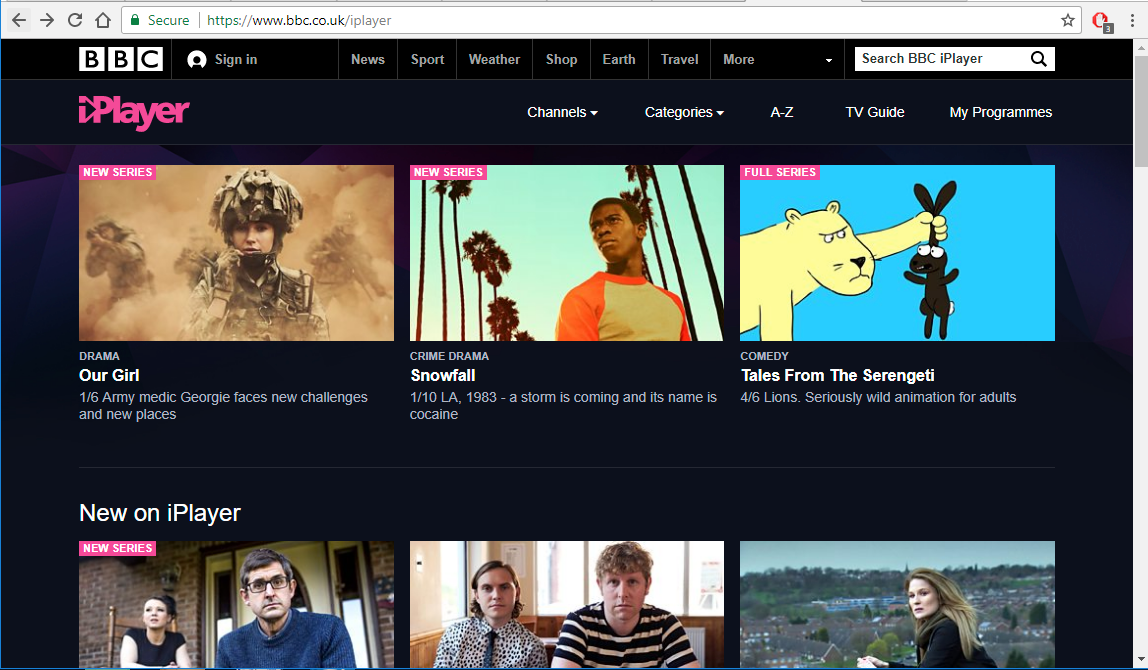
Task: Click the Our Girl description text
Action: 223,406
